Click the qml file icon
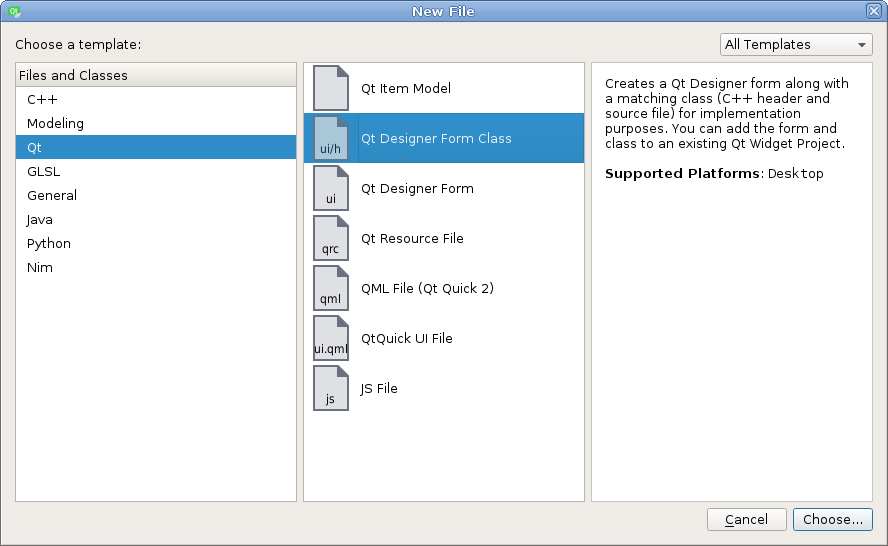The width and height of the screenshot is (888, 546). (x=331, y=288)
